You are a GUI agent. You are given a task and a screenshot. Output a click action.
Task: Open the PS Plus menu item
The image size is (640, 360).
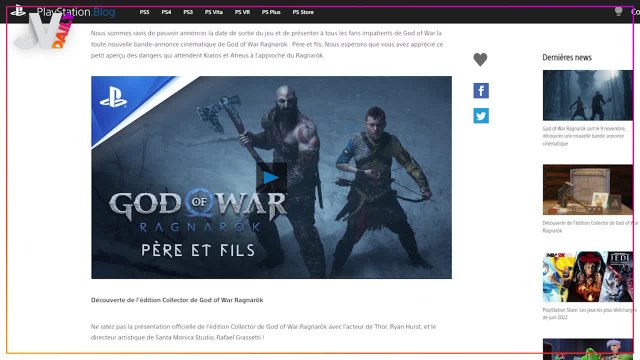(x=271, y=12)
